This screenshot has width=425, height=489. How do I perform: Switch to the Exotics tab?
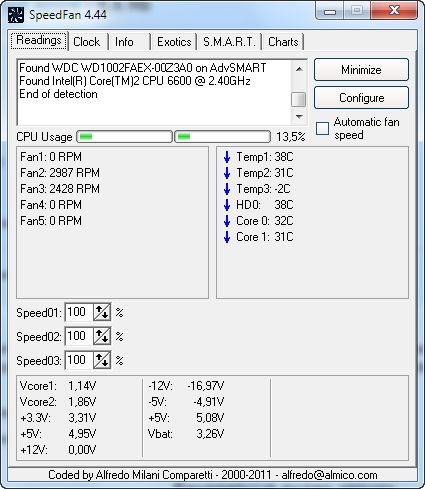pos(174,42)
